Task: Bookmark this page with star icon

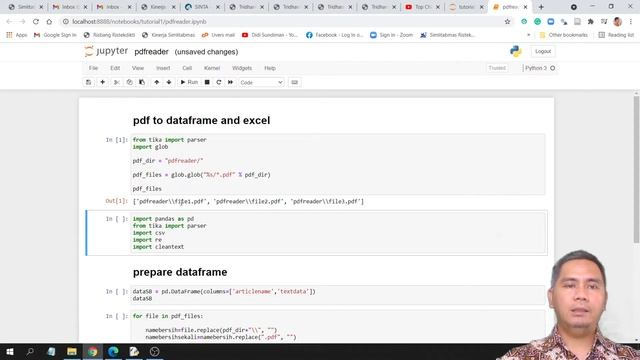Action: coord(507,22)
